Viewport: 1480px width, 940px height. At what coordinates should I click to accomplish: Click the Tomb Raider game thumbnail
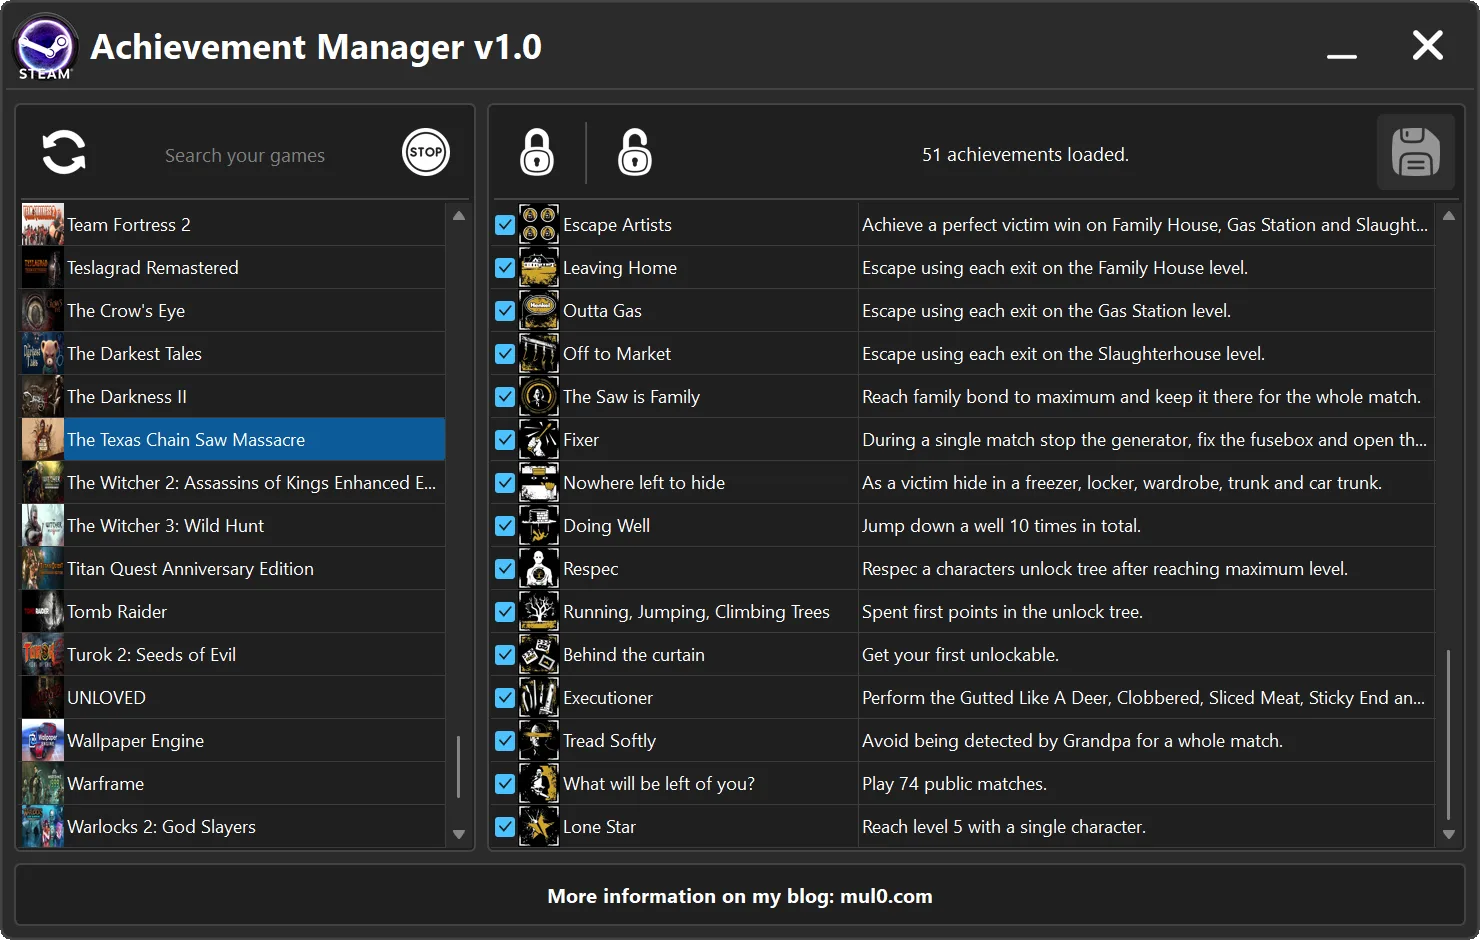coord(43,611)
